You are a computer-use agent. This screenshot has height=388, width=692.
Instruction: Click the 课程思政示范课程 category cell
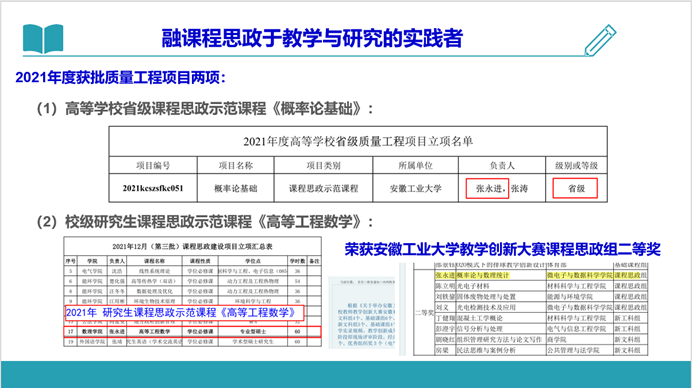point(323,188)
